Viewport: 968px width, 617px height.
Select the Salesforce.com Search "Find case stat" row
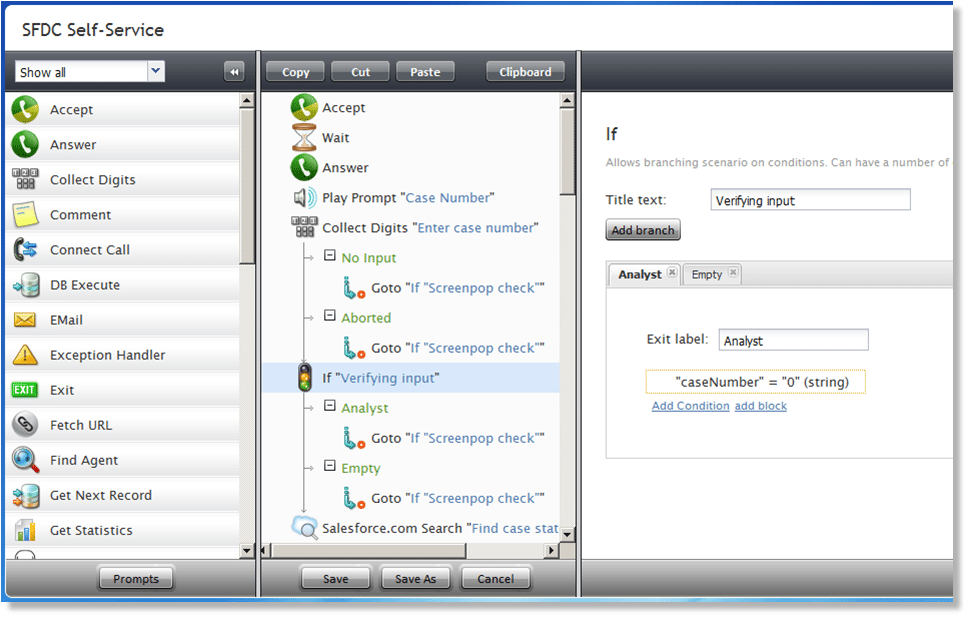click(x=425, y=528)
